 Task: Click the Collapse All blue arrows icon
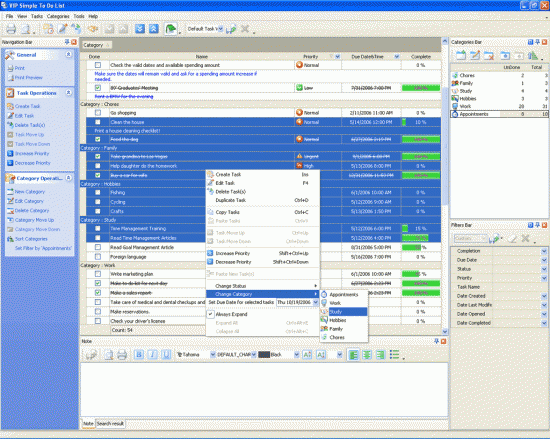(154, 29)
